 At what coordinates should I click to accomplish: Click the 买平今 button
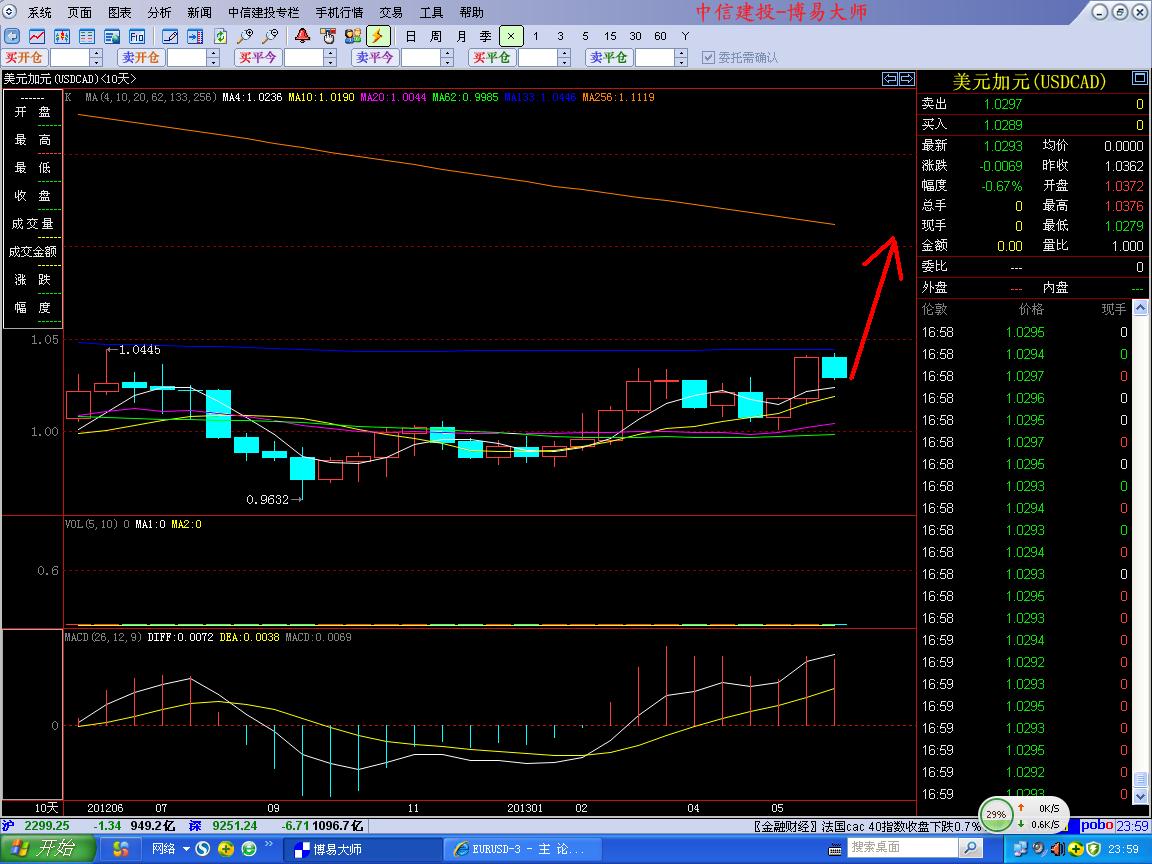258,57
